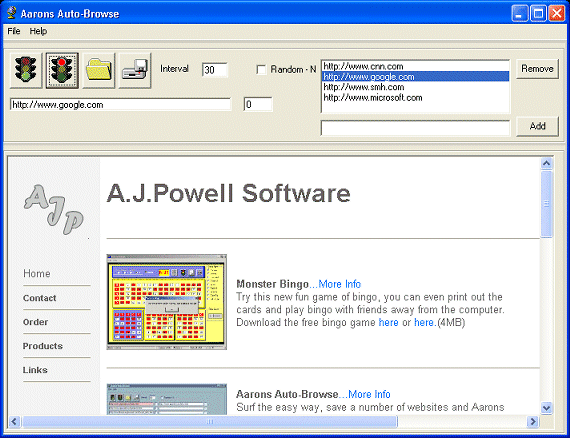The width and height of the screenshot is (570, 438).
Task: Click the A.J.Powell Software heading
Action: point(229,193)
